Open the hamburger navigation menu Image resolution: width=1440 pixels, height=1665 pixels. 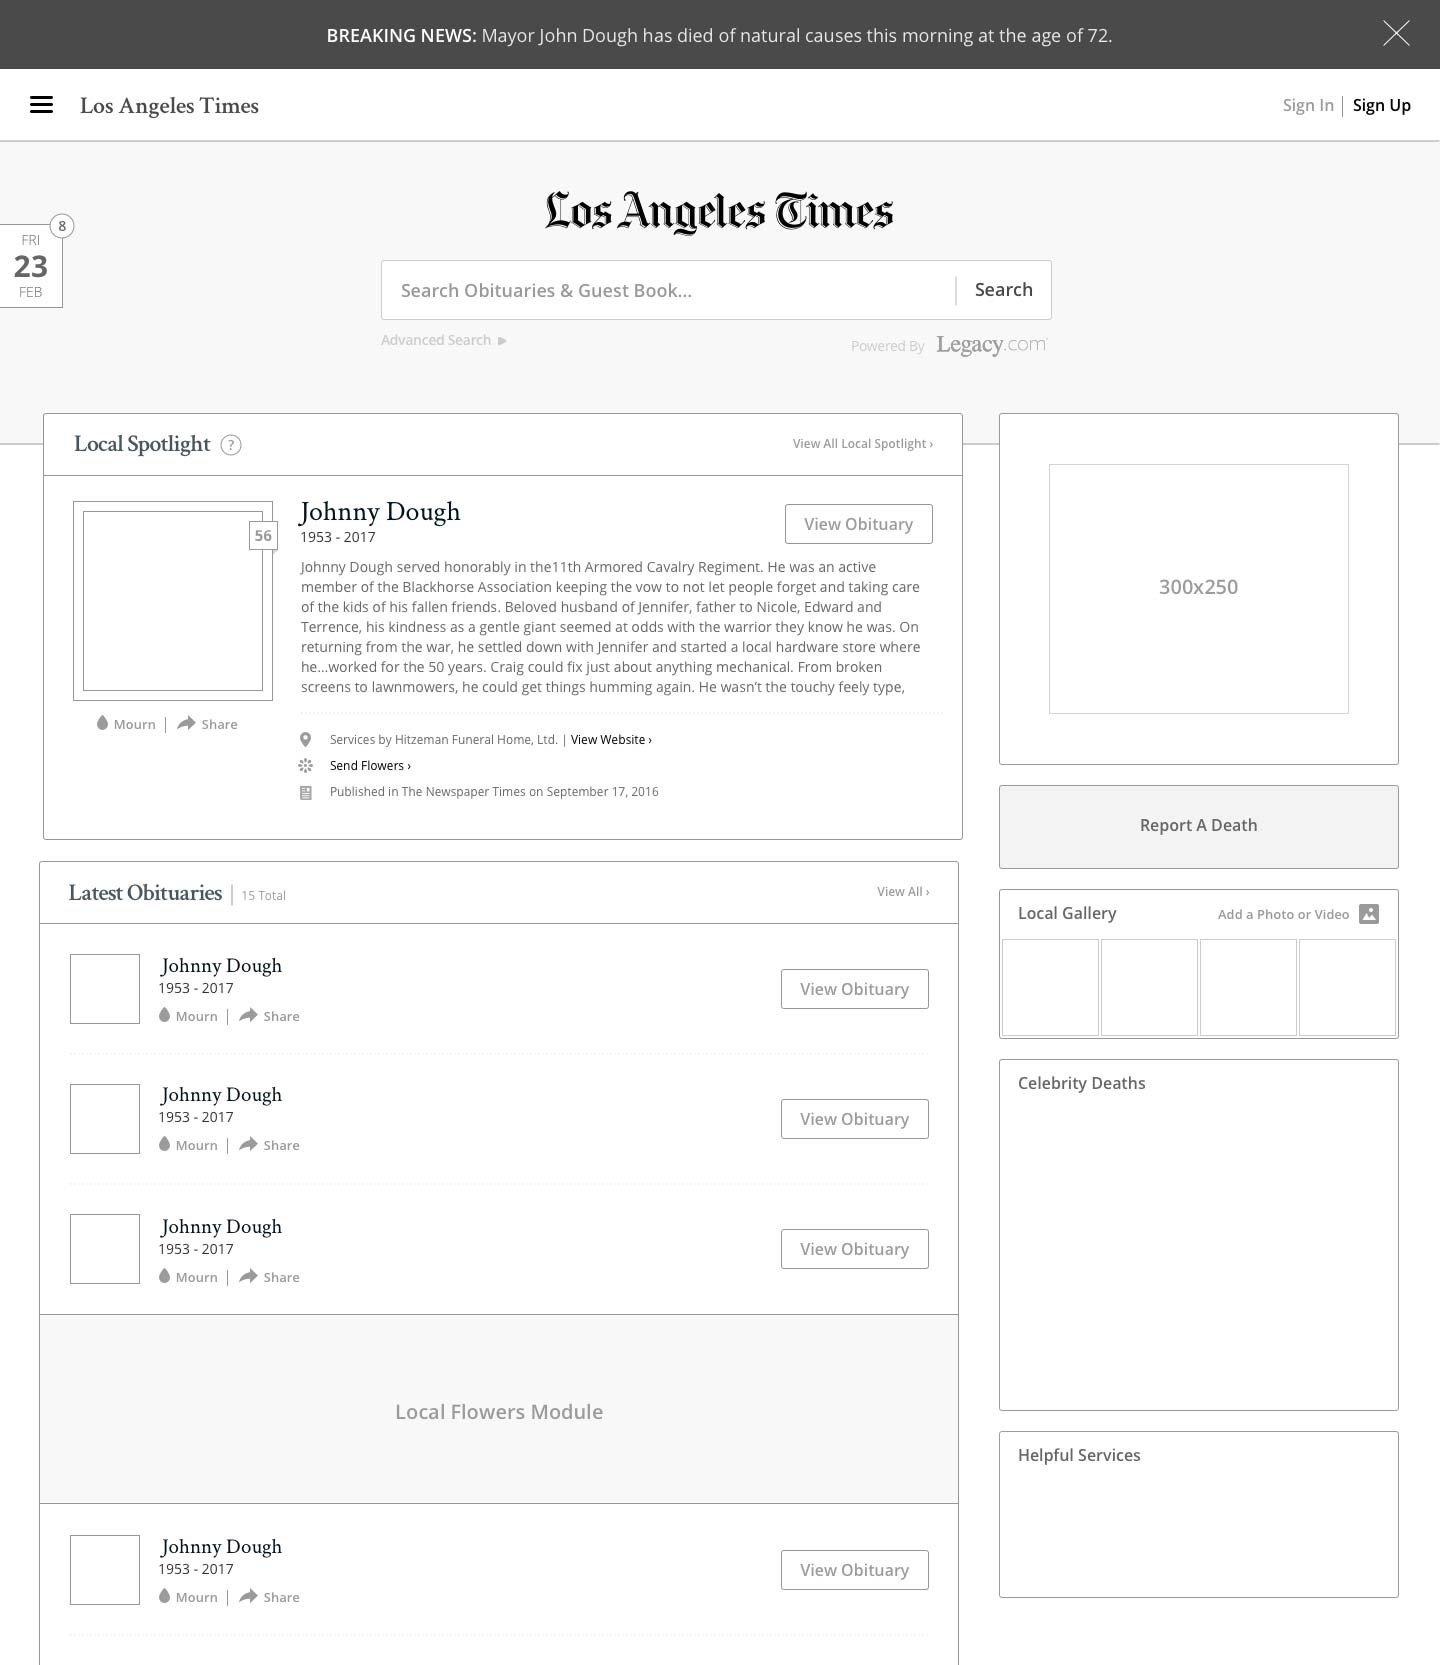tap(41, 105)
